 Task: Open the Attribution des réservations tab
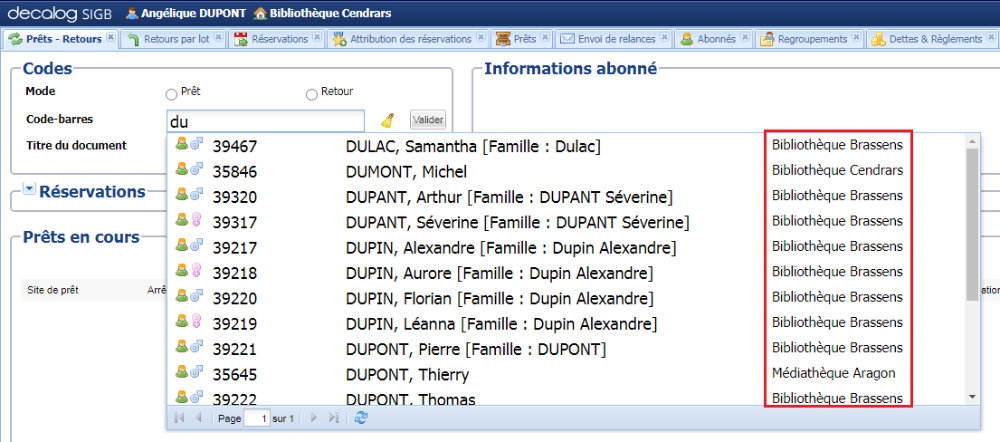point(411,39)
